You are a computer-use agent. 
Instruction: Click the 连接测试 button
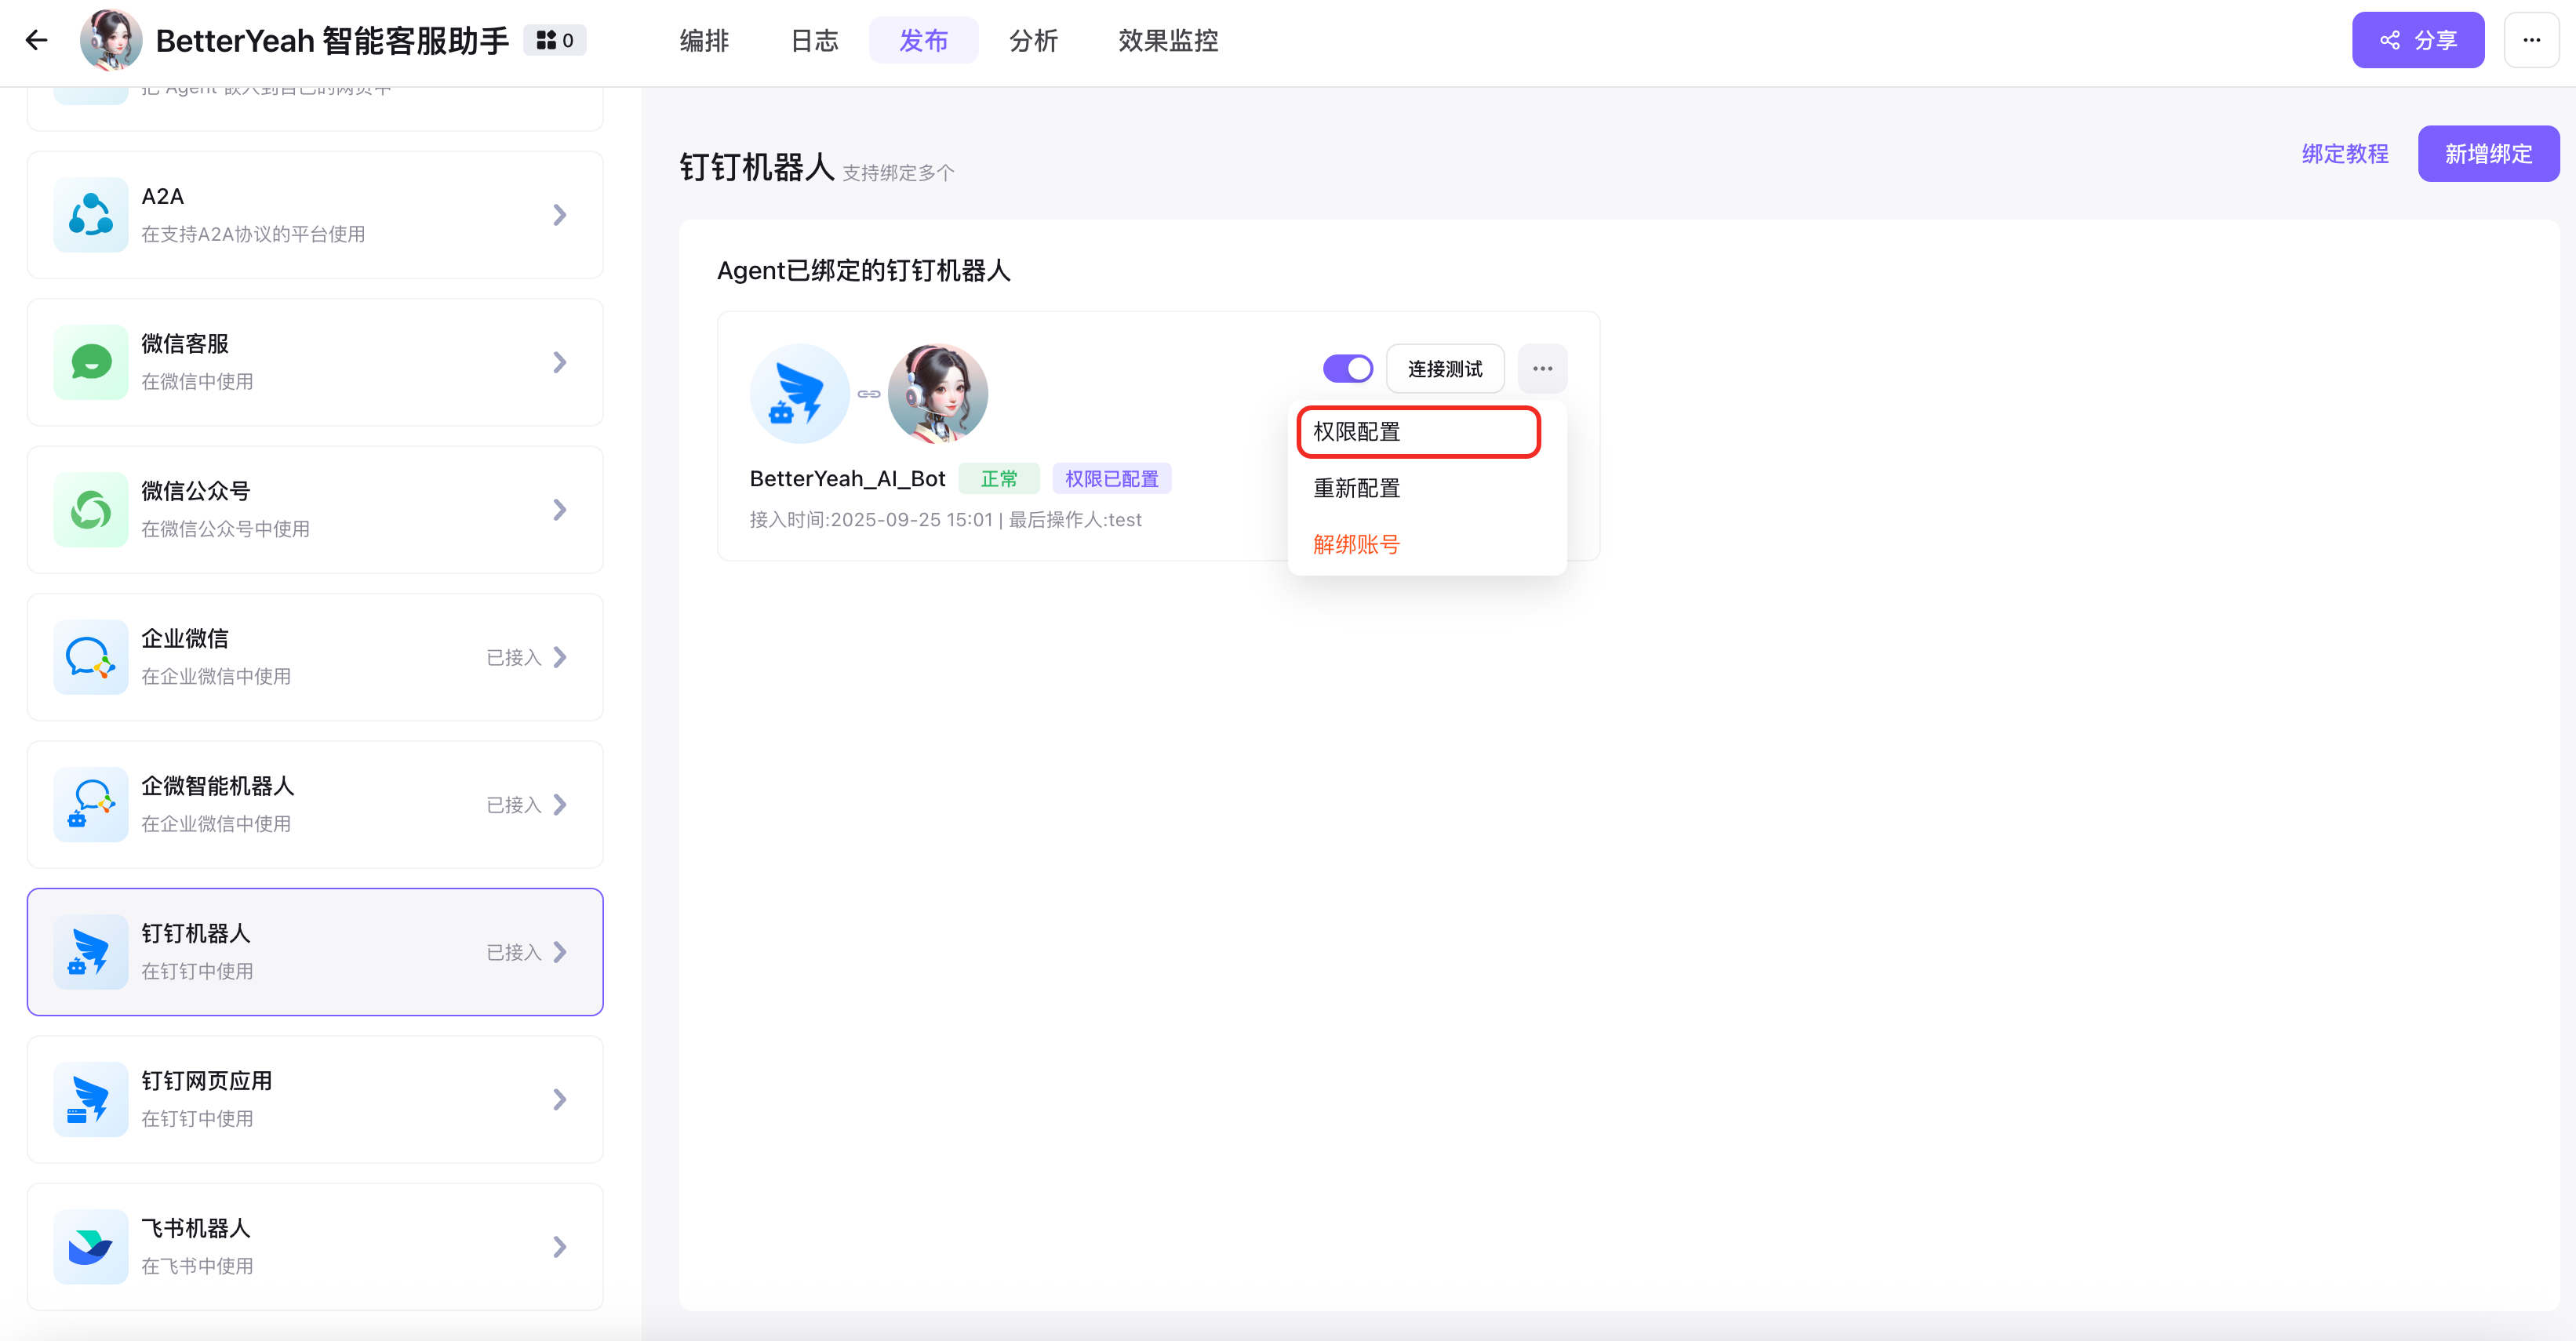[1444, 369]
